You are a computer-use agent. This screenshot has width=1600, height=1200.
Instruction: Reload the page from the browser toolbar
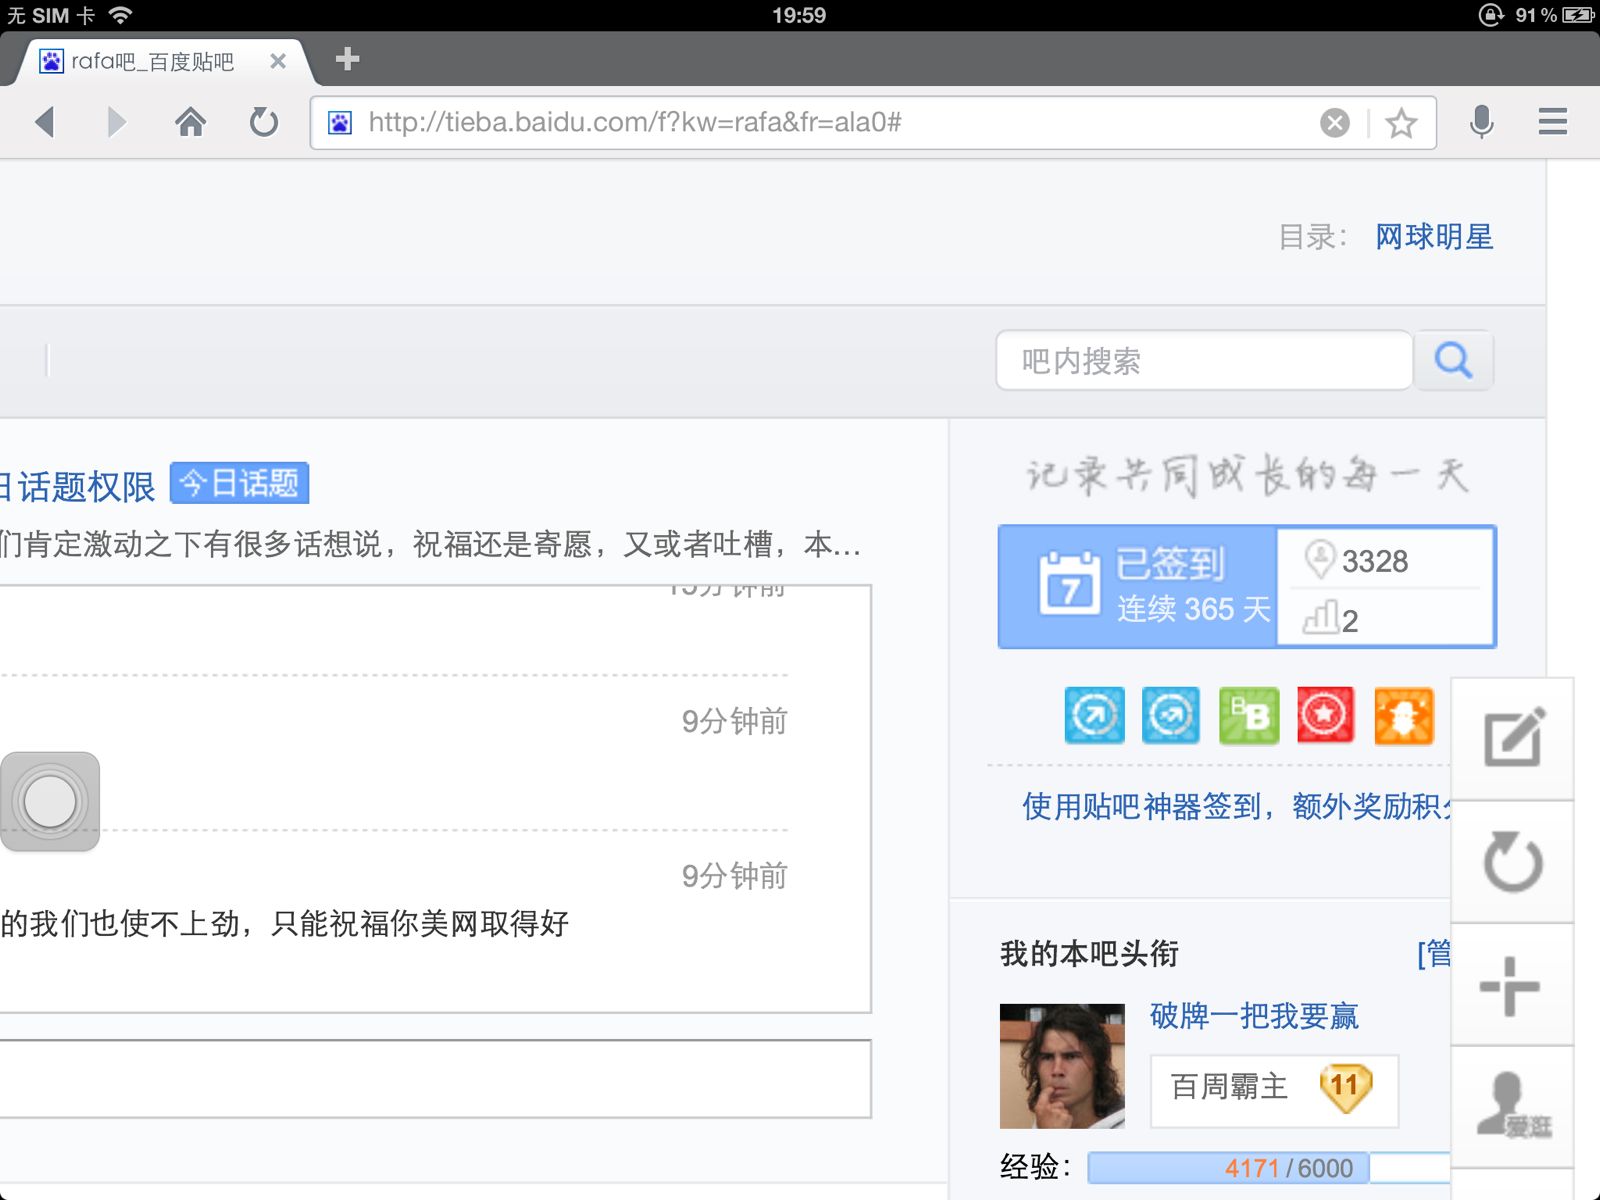[x=264, y=122]
